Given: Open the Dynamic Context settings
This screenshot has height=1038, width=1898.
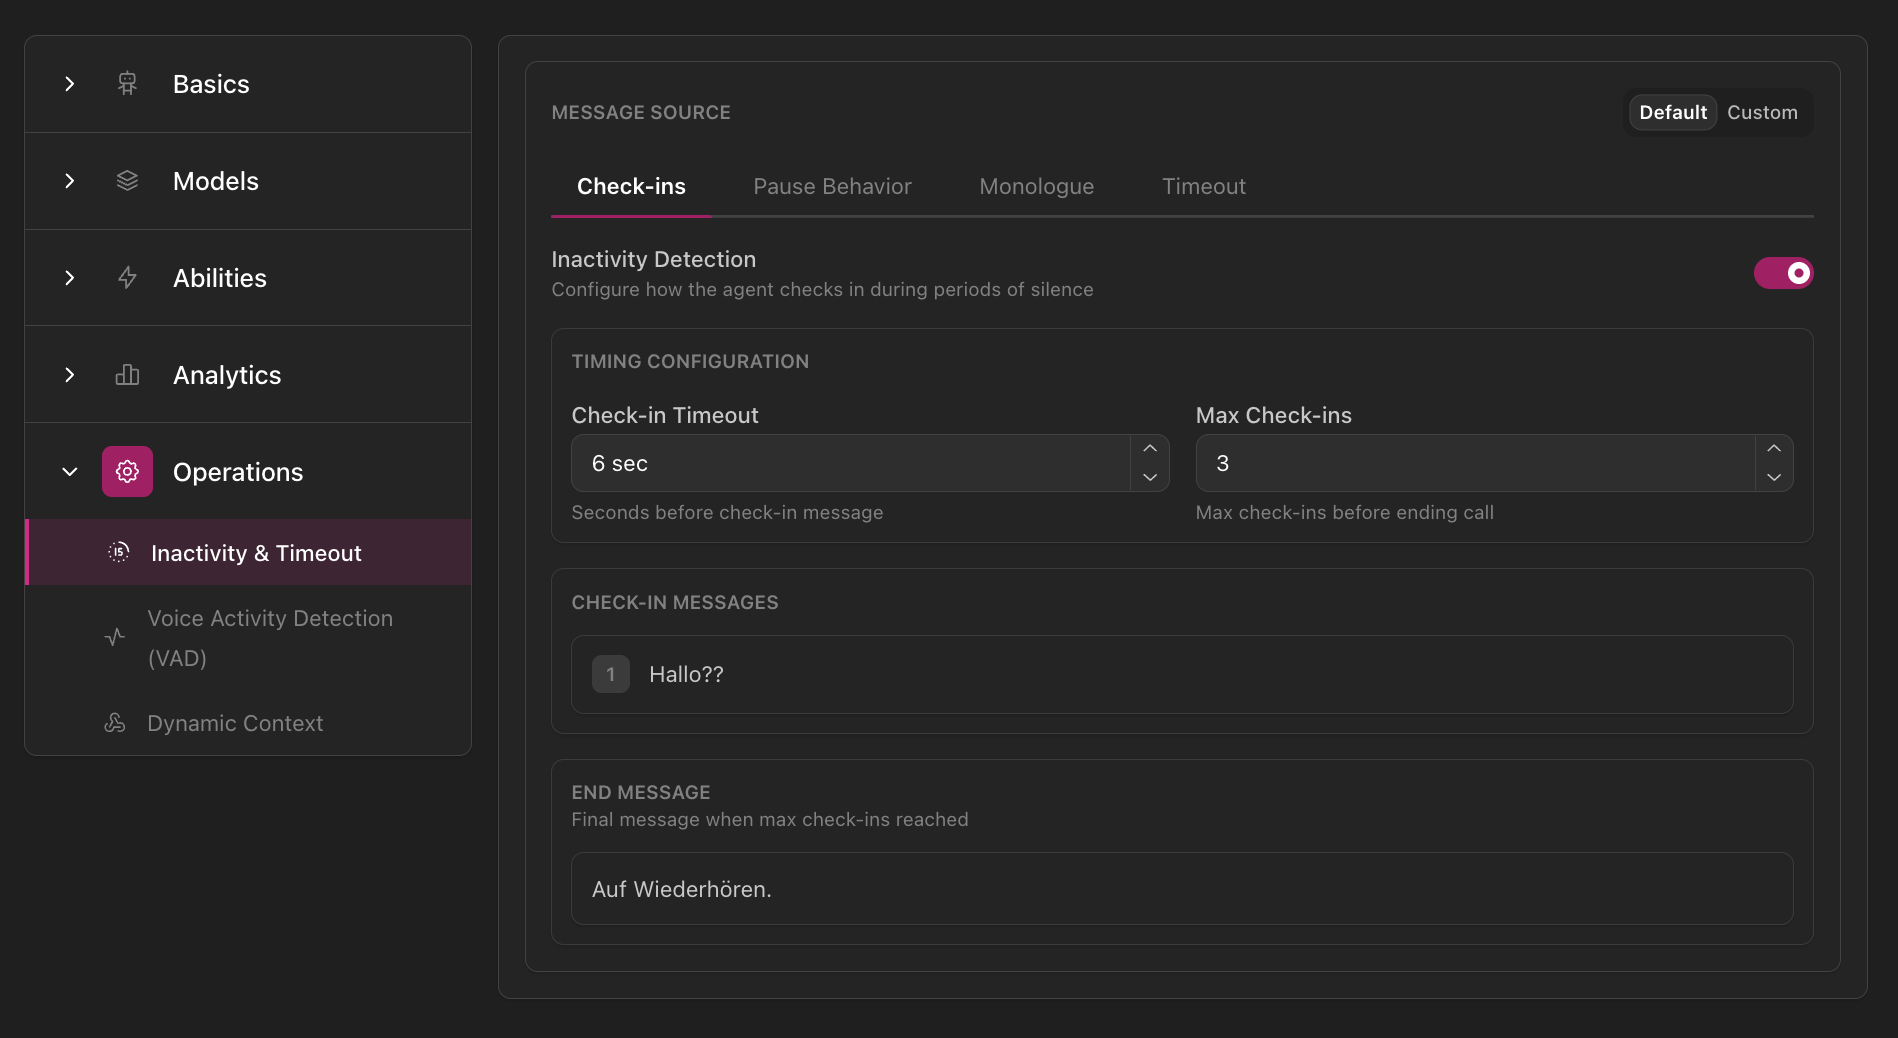Looking at the screenshot, I should click(x=235, y=723).
